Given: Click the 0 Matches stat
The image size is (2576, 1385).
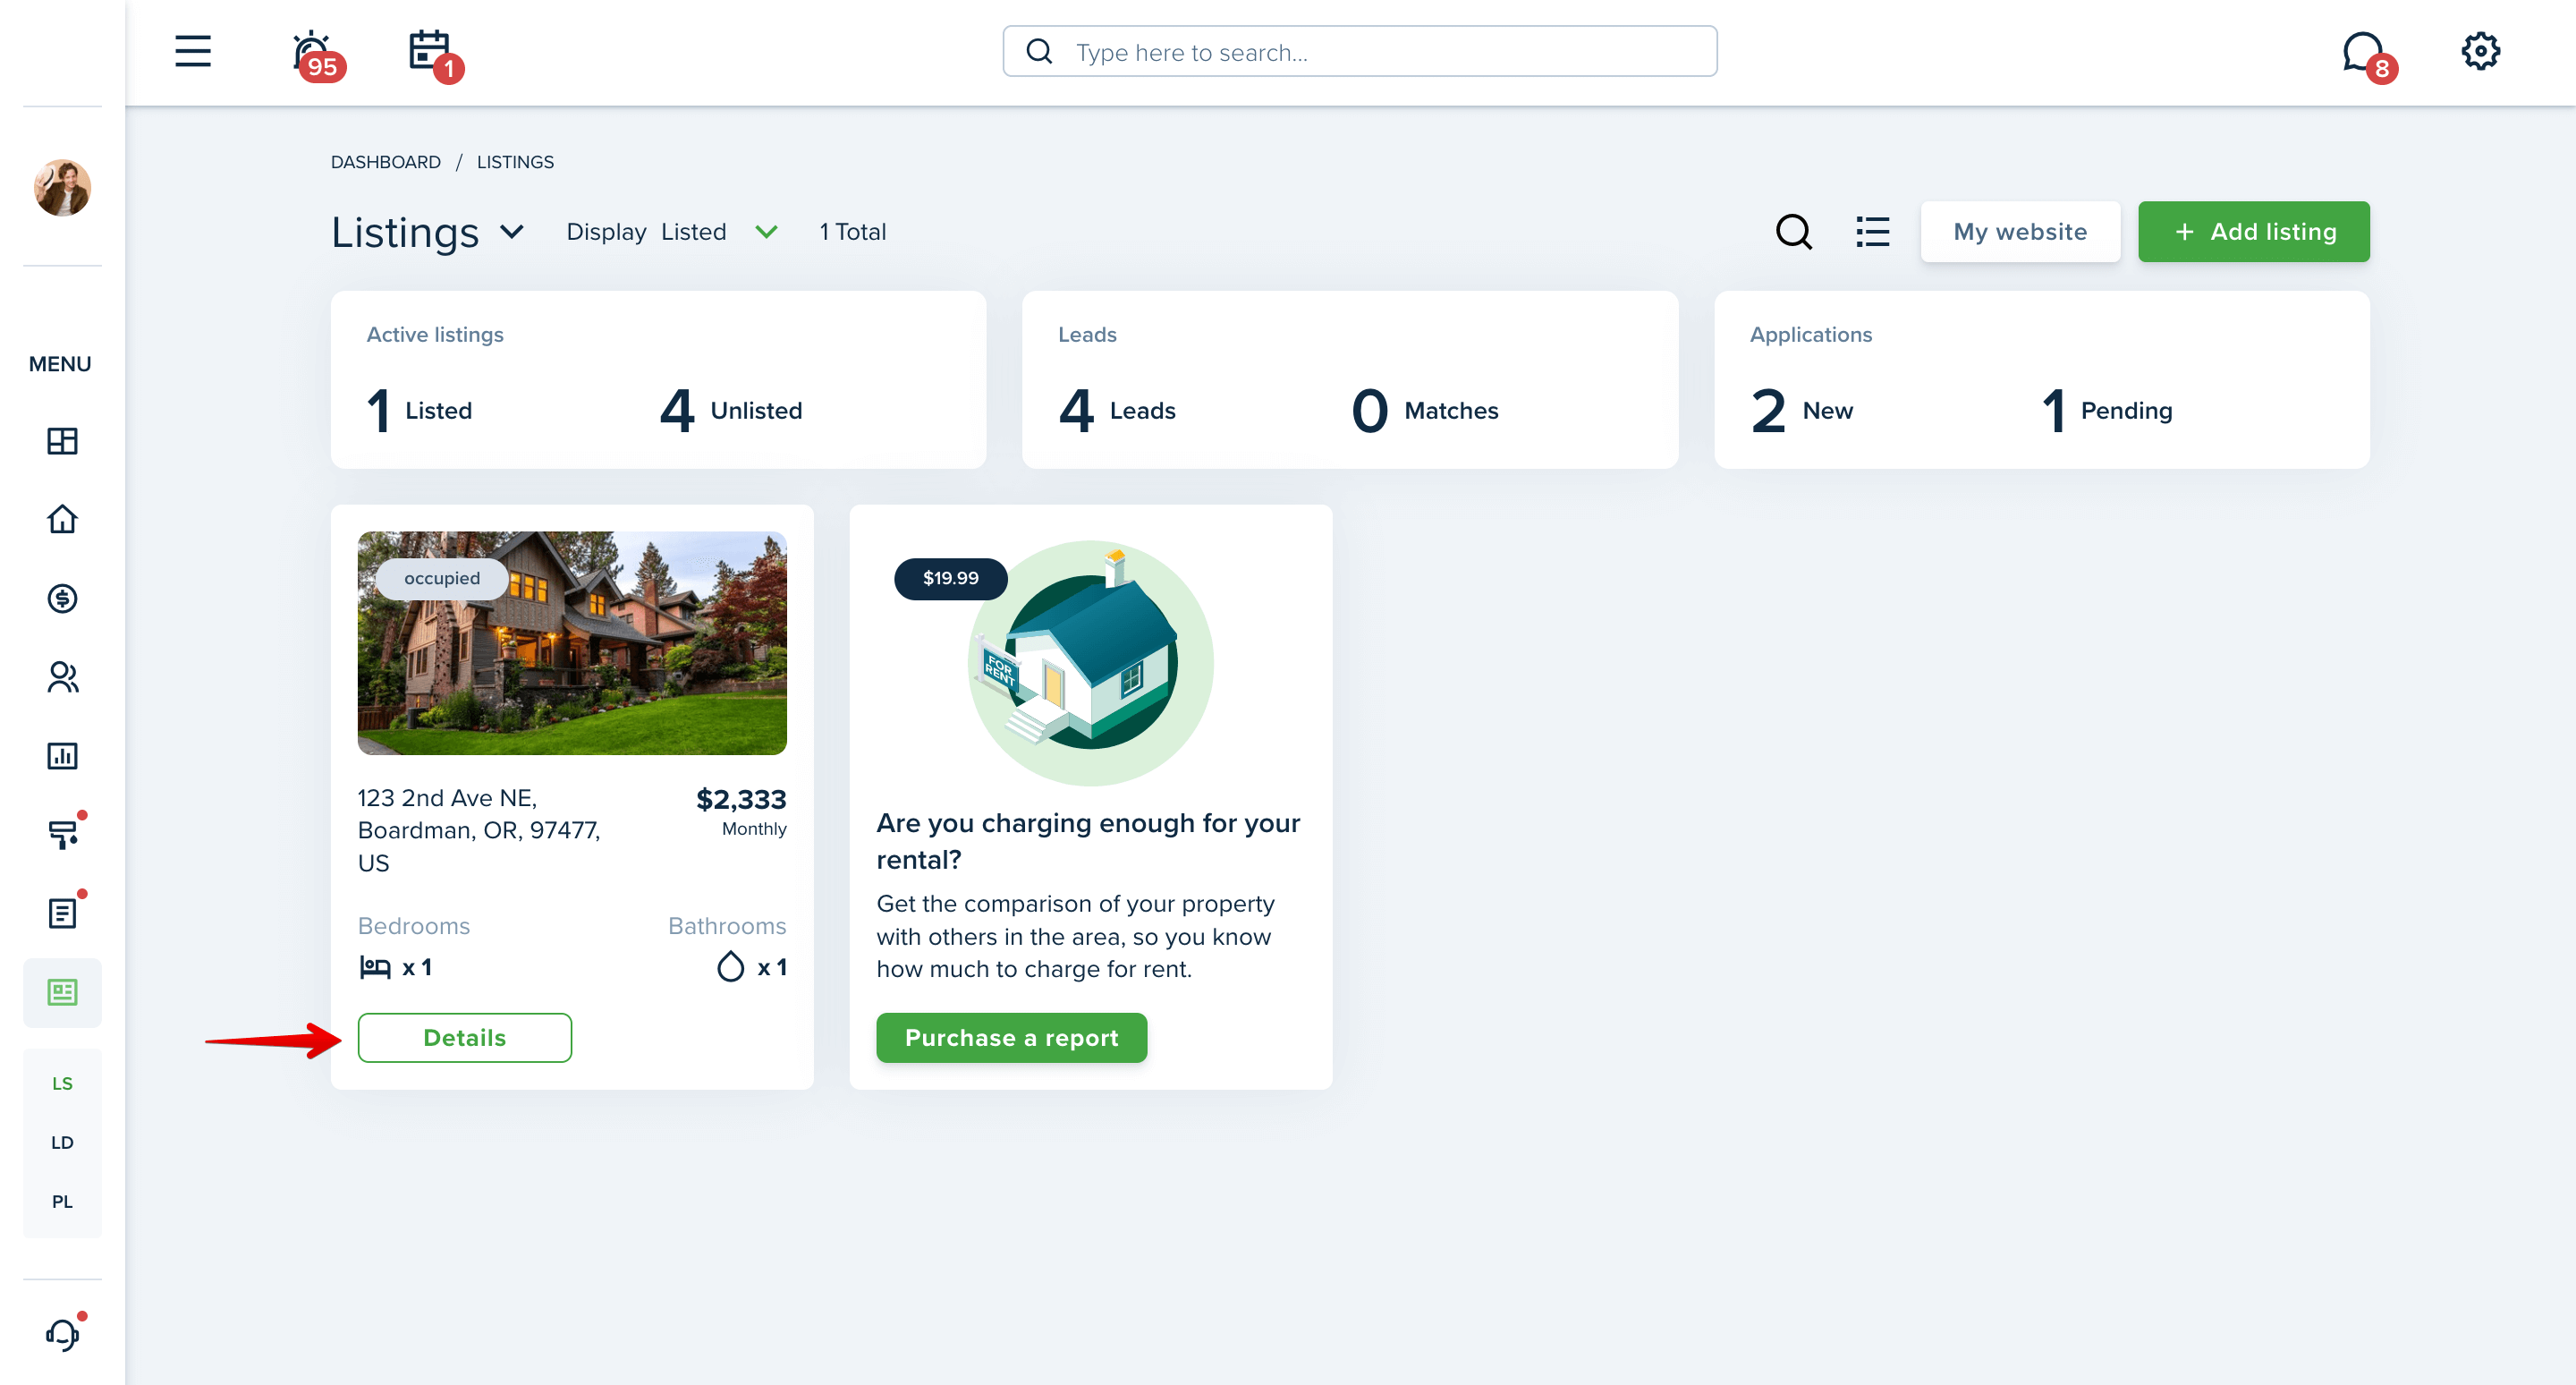Looking at the screenshot, I should point(1425,411).
